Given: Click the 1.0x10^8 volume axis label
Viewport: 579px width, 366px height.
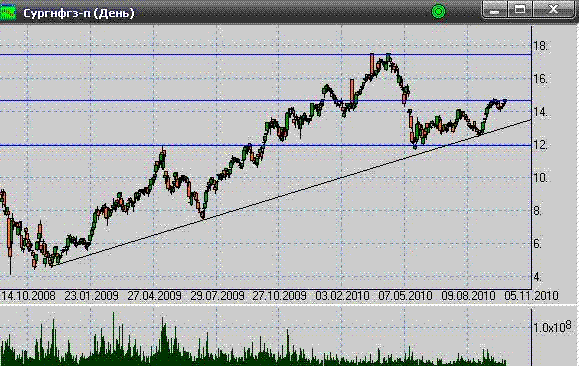Looking at the screenshot, I should pos(552,326).
